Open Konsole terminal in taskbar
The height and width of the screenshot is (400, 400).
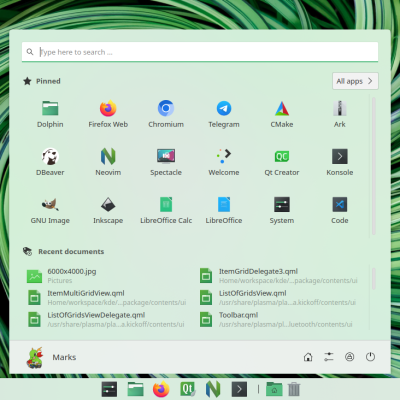(x=239, y=389)
